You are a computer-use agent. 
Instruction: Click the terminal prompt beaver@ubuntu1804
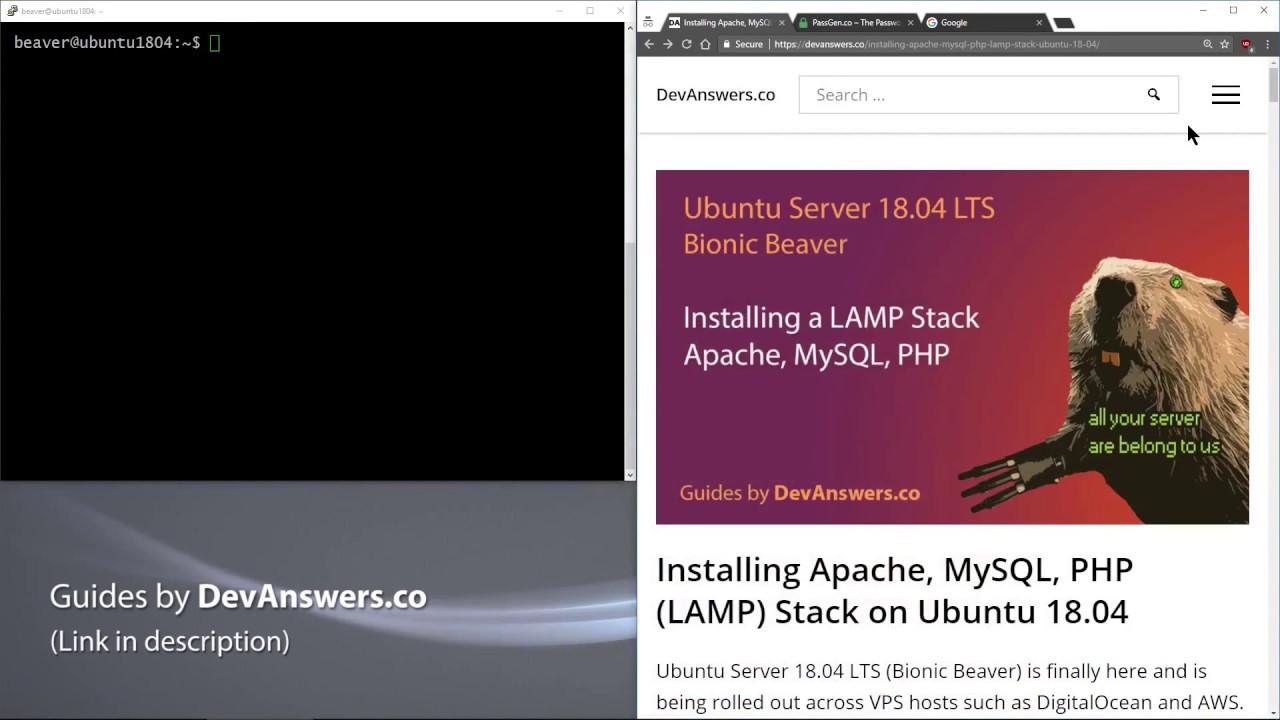[x=107, y=43]
